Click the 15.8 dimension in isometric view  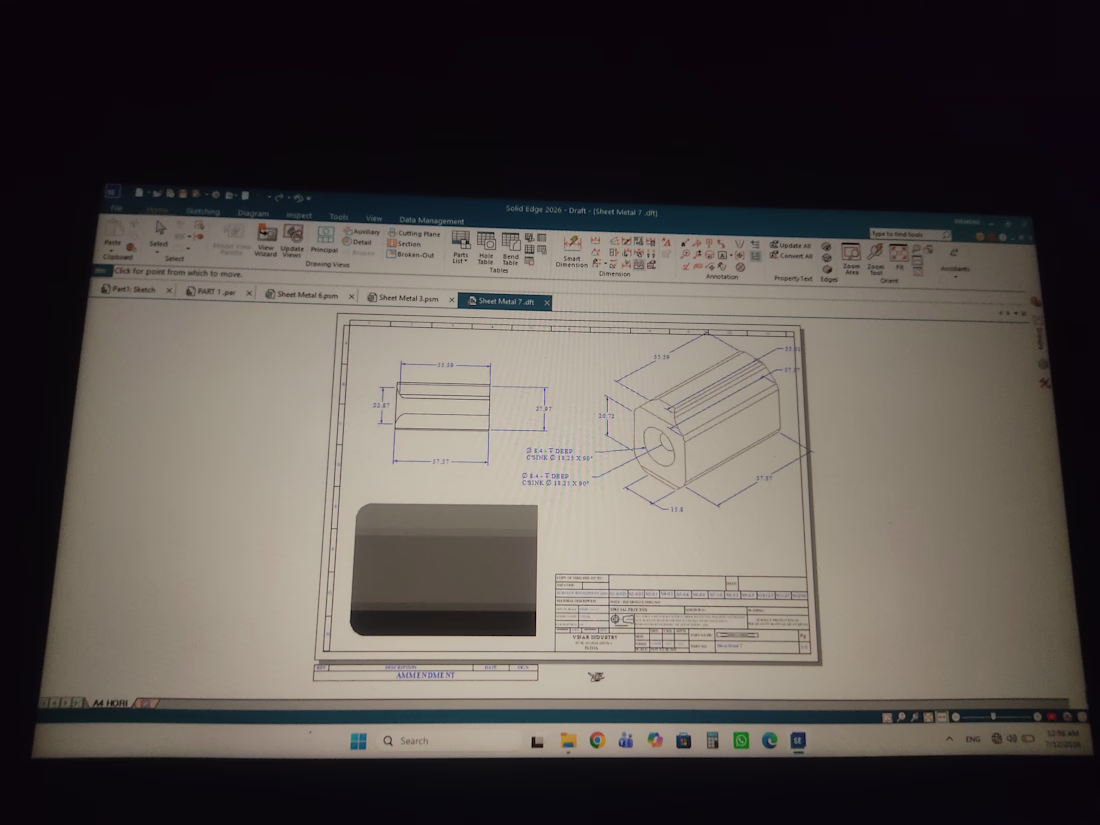(676, 509)
